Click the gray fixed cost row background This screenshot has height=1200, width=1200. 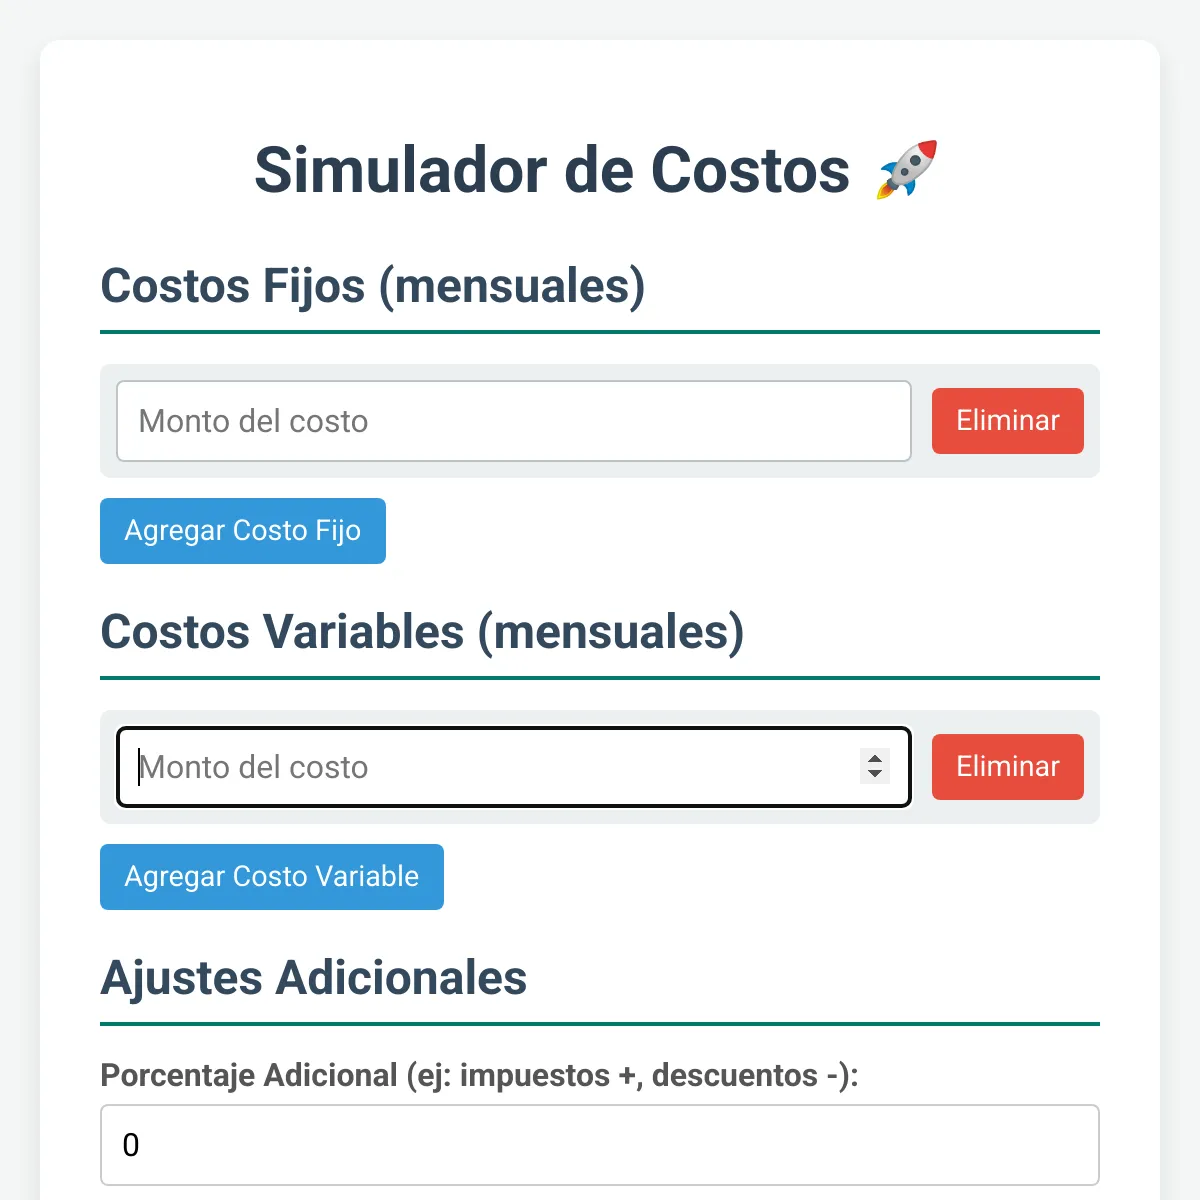[921, 470]
